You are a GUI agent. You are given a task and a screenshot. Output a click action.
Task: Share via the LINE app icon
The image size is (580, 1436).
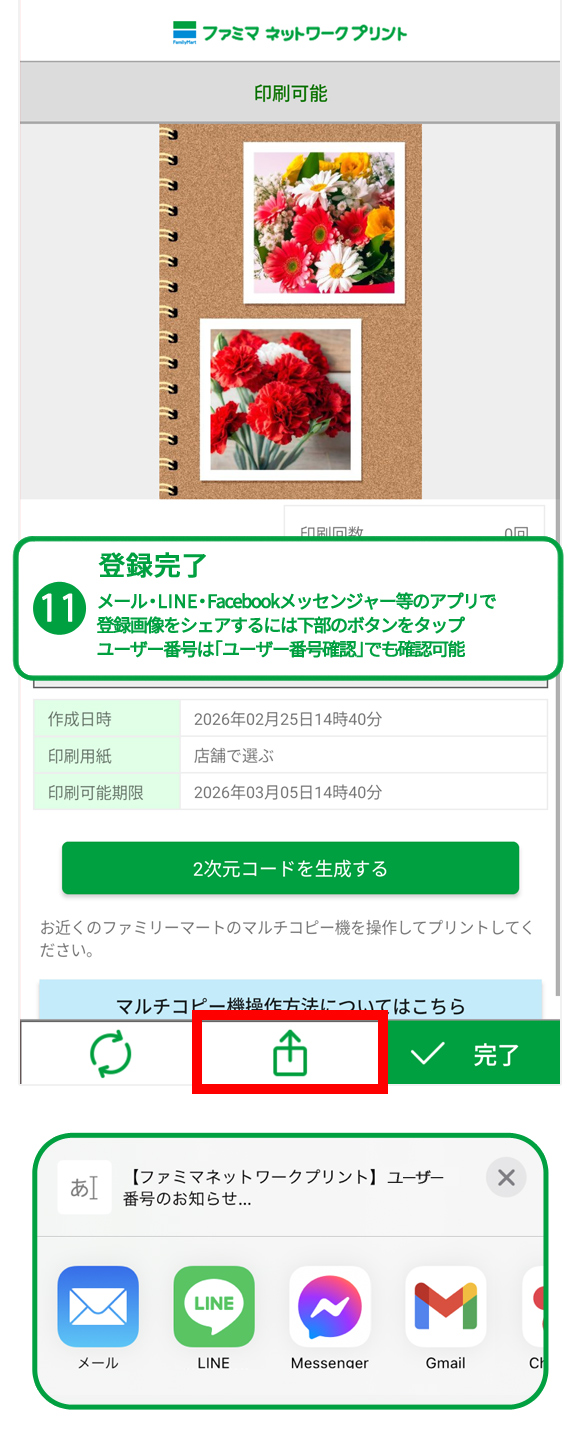click(214, 1306)
